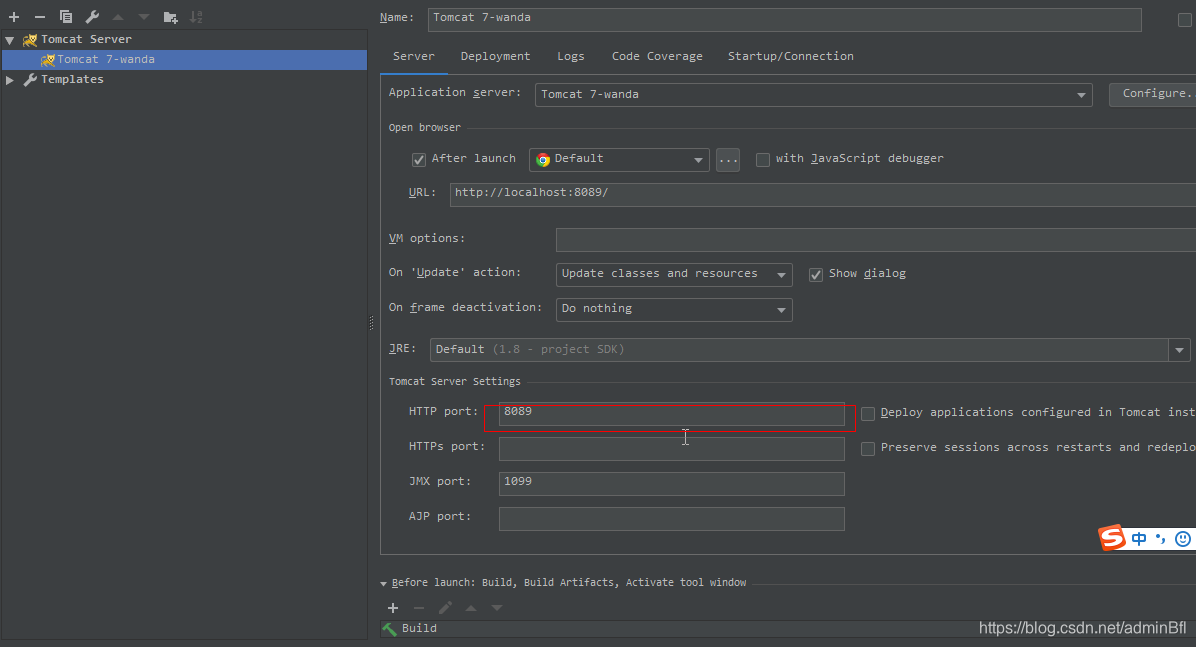
Task: Click the JMX port field
Action: pyautogui.click(x=671, y=484)
